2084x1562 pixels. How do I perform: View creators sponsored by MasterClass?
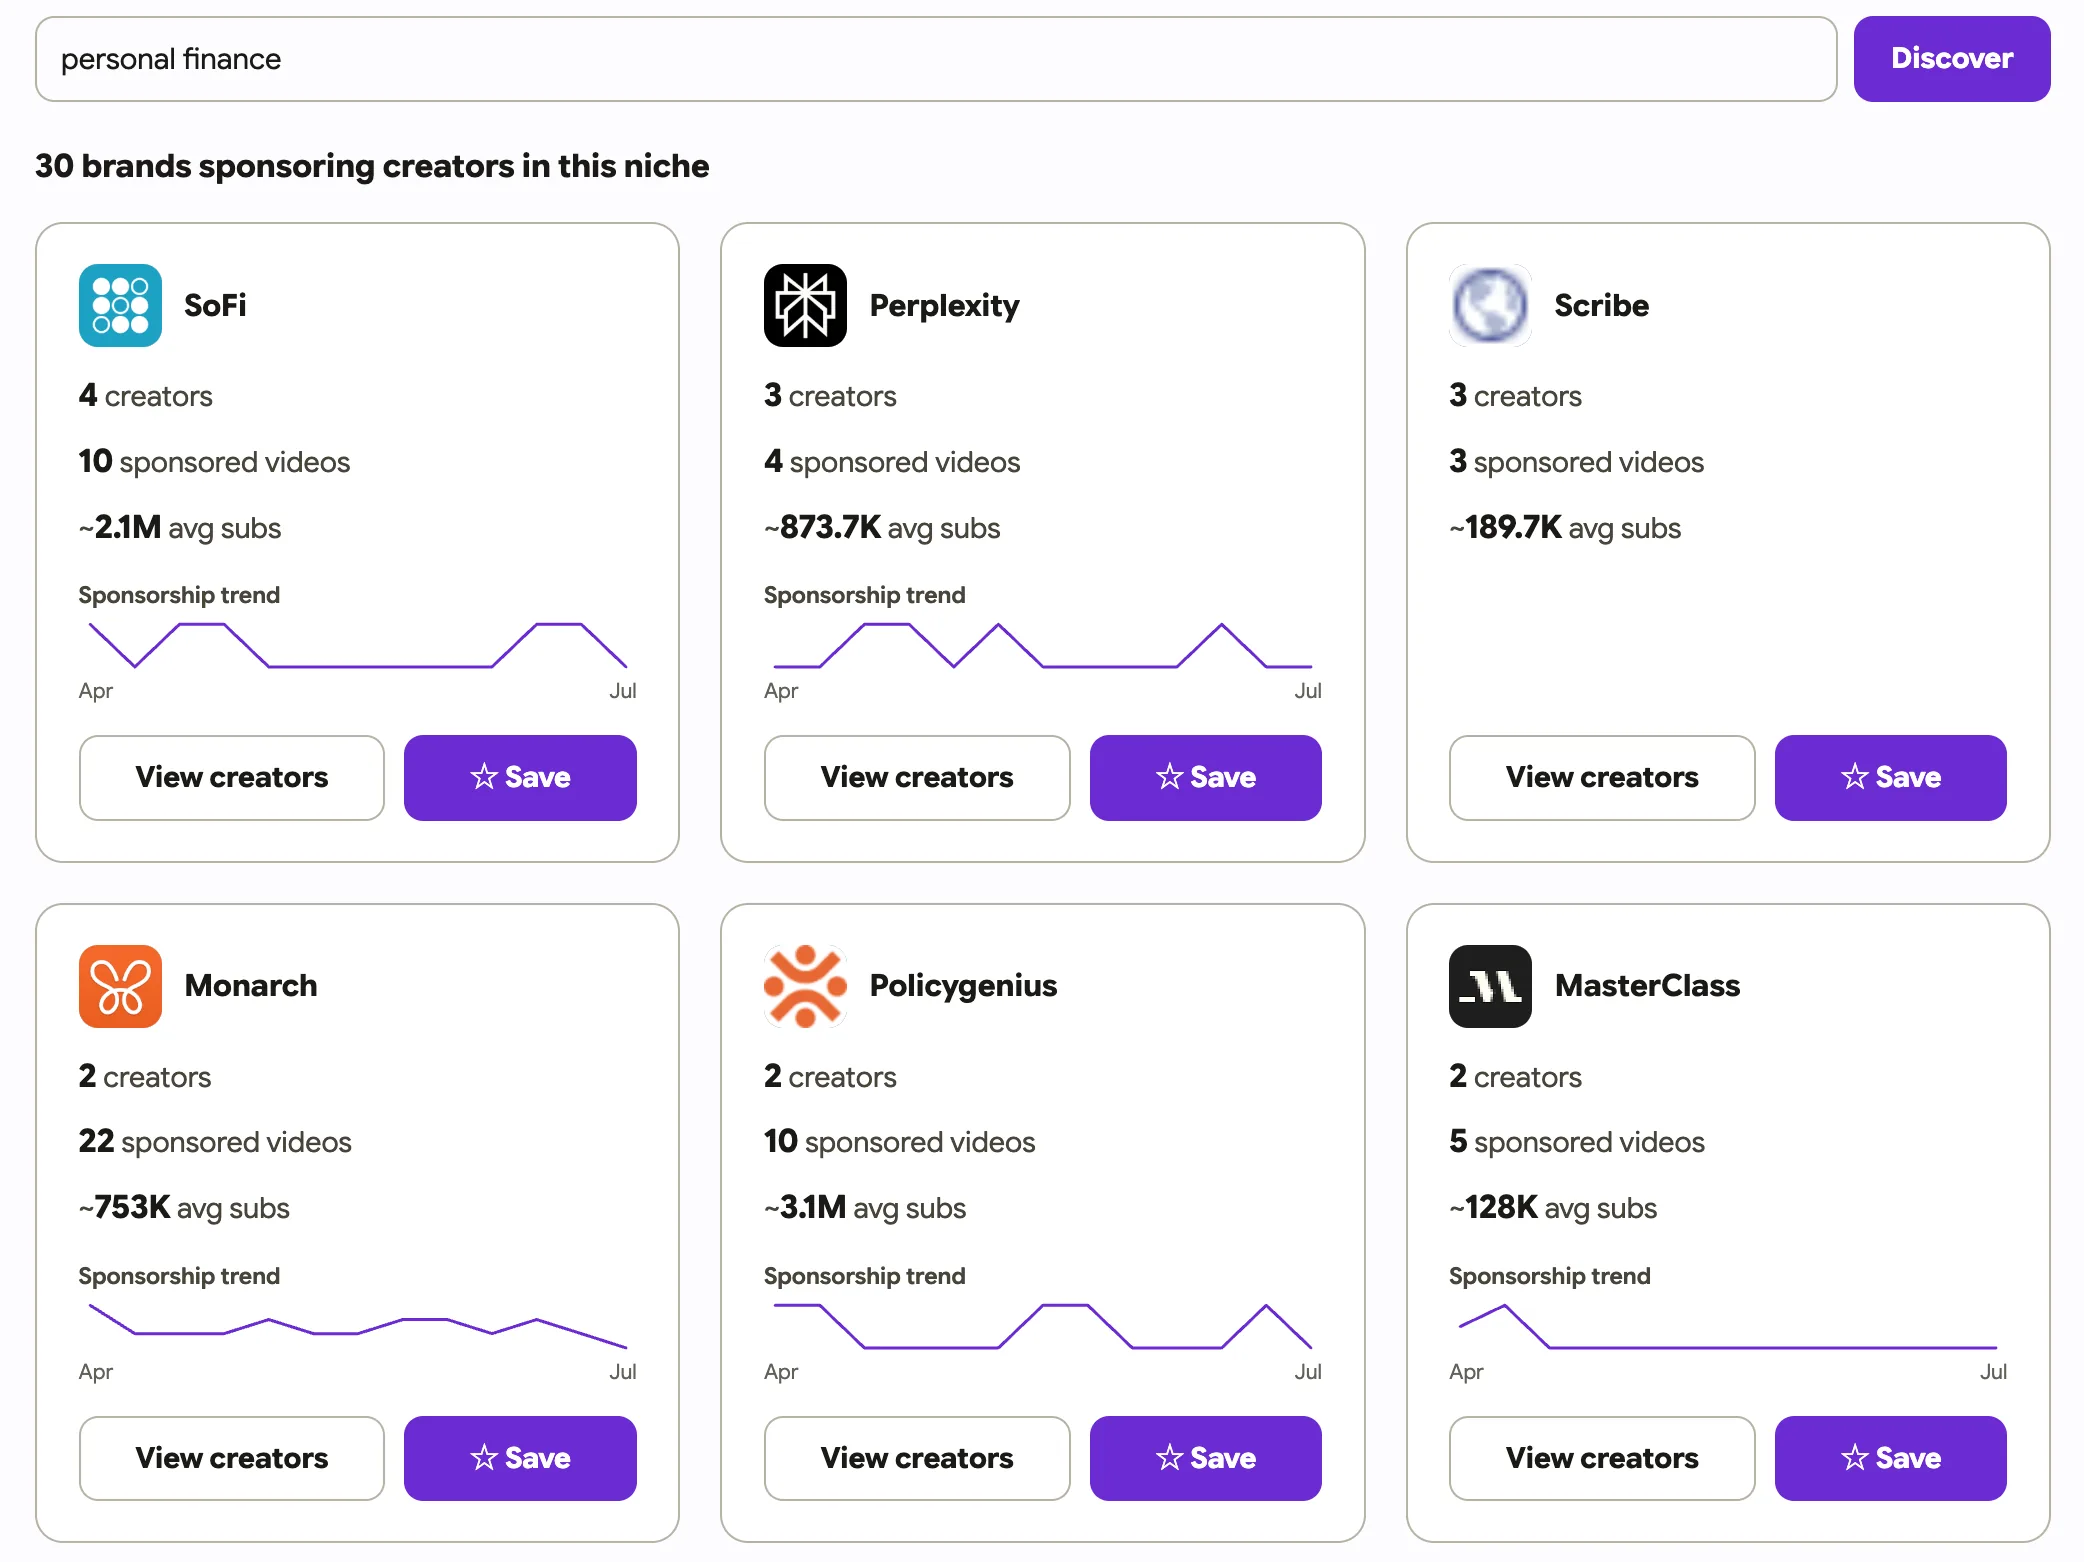click(1602, 1458)
